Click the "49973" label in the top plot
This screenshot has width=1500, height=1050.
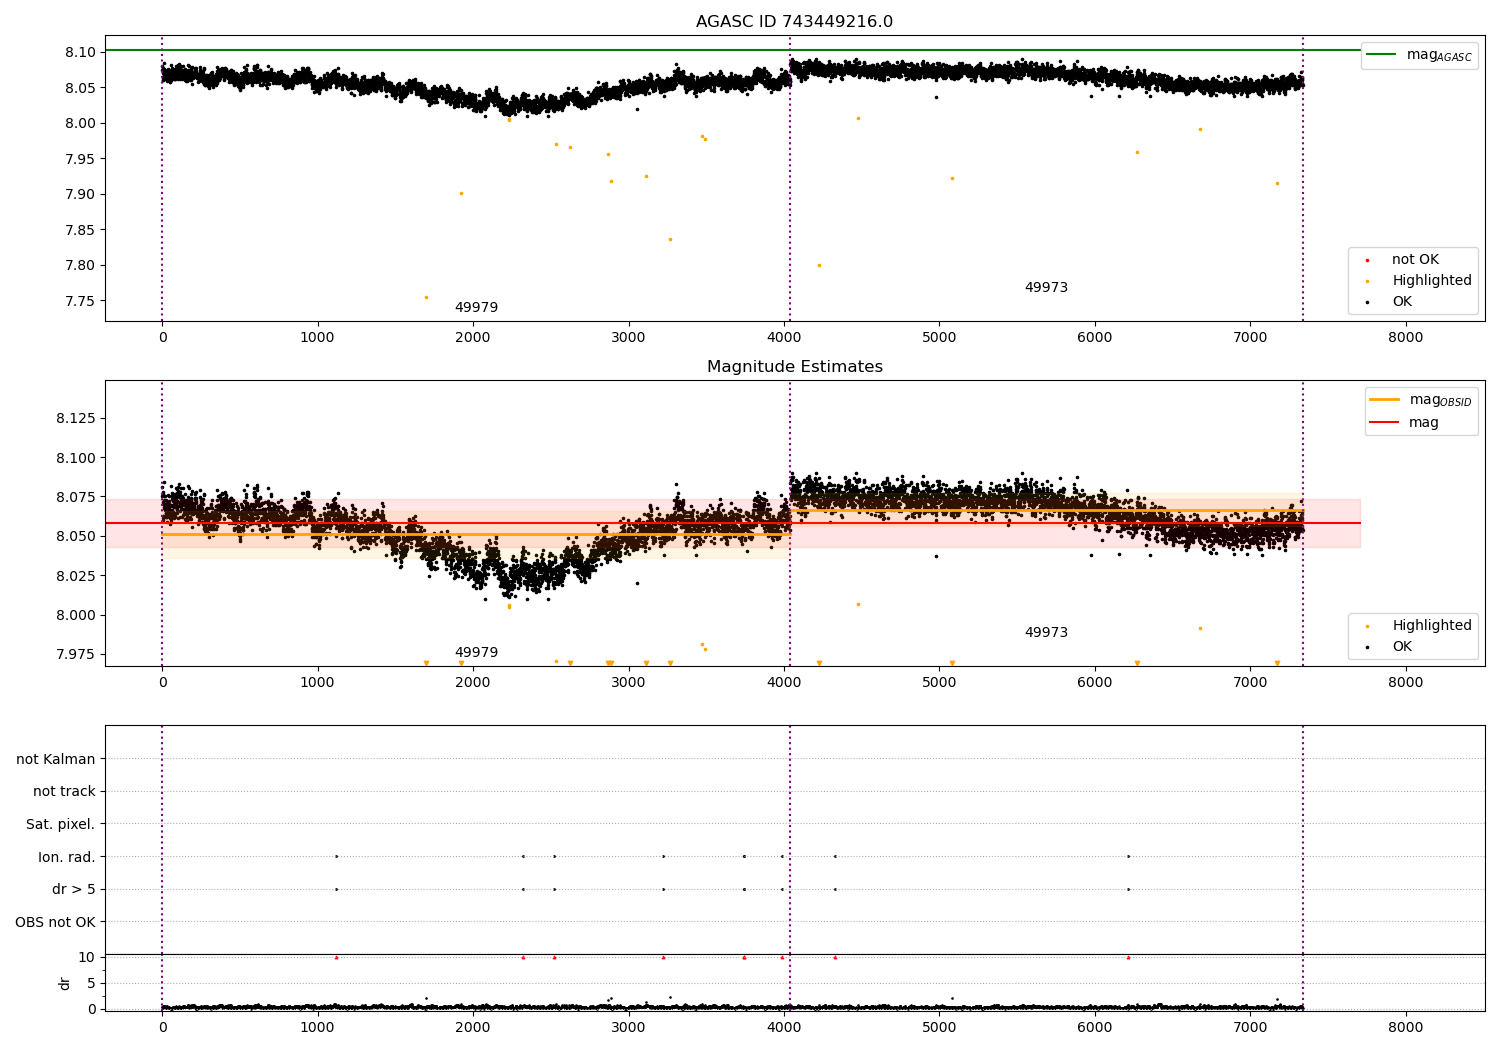1046,288
